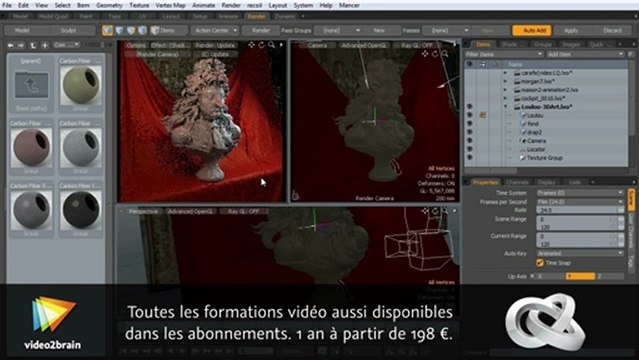
Task: Select the Edges selection mode icon
Action: (x=119, y=30)
